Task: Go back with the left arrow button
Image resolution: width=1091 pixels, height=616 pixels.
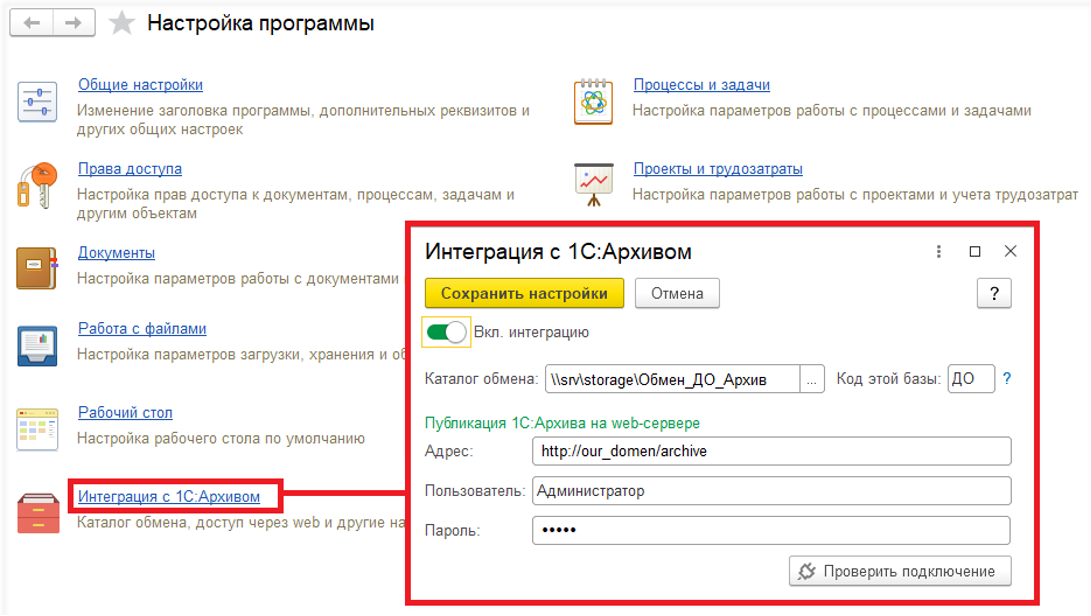Action: click(x=31, y=23)
